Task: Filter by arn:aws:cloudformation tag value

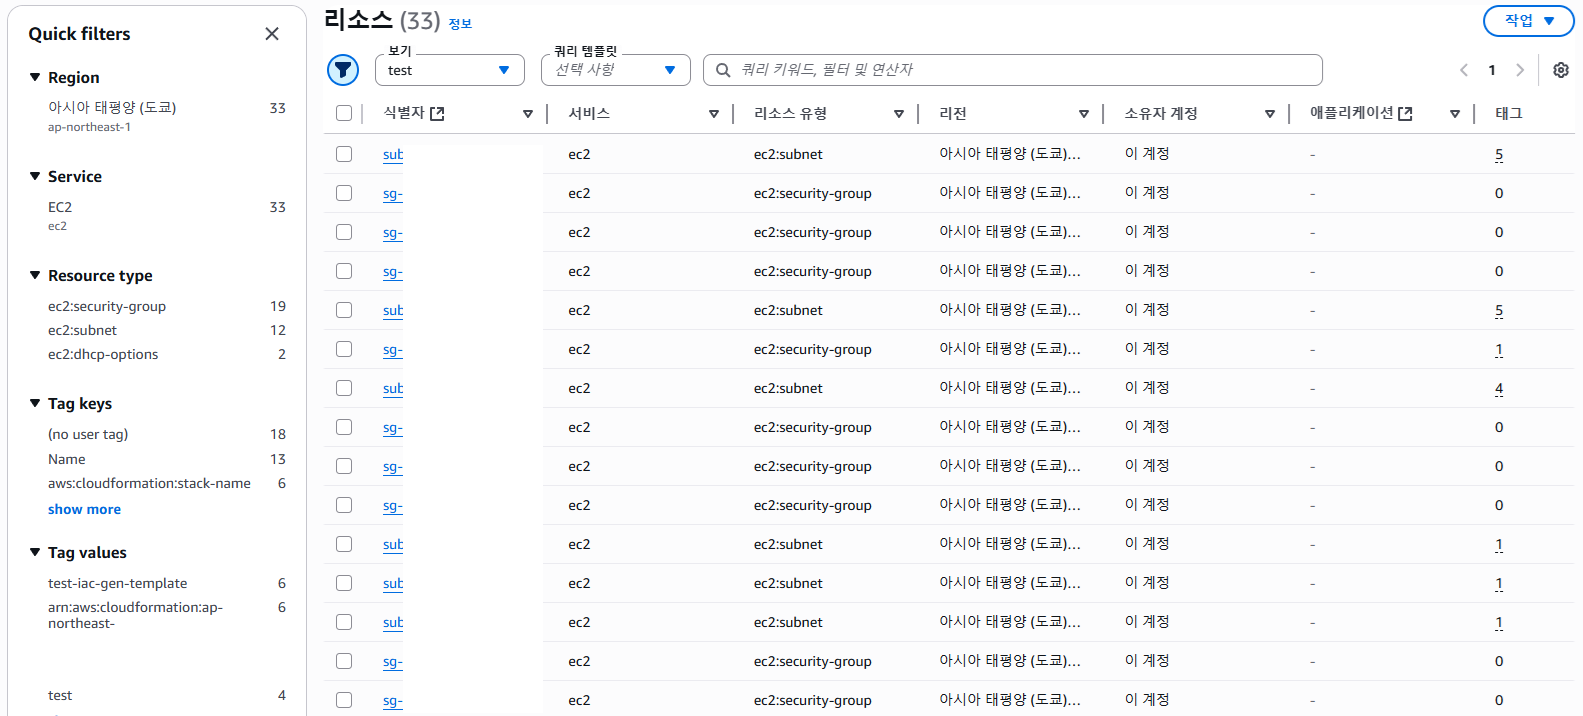Action: point(135,615)
